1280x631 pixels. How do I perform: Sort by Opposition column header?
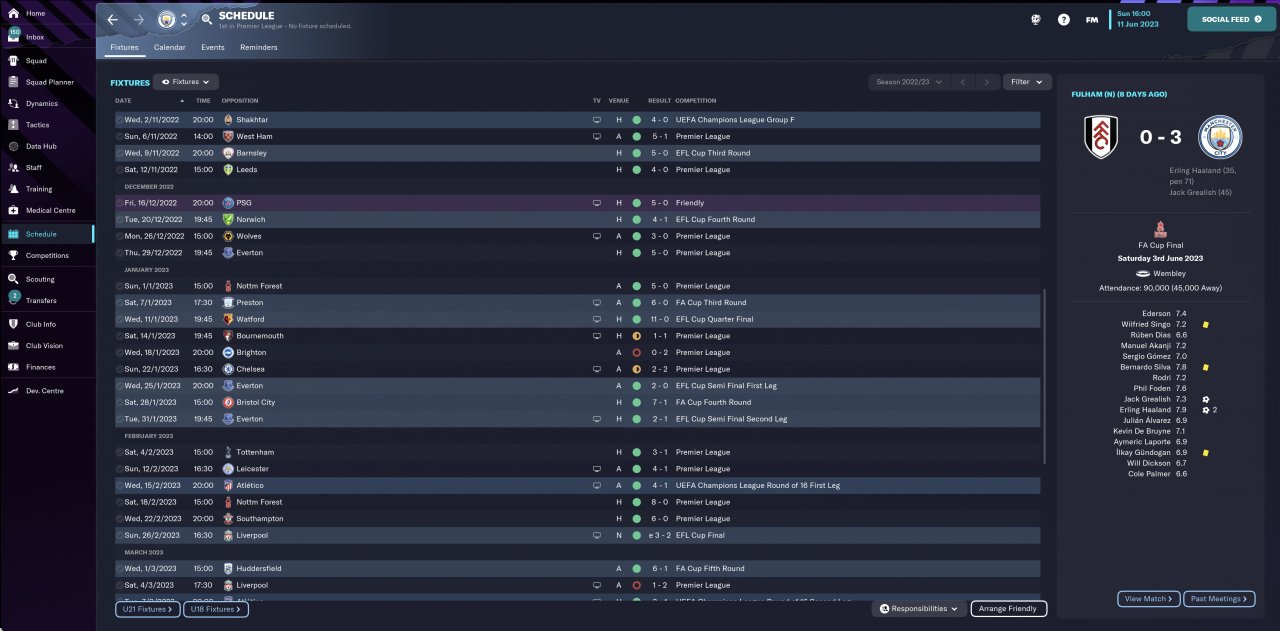[x=240, y=101]
